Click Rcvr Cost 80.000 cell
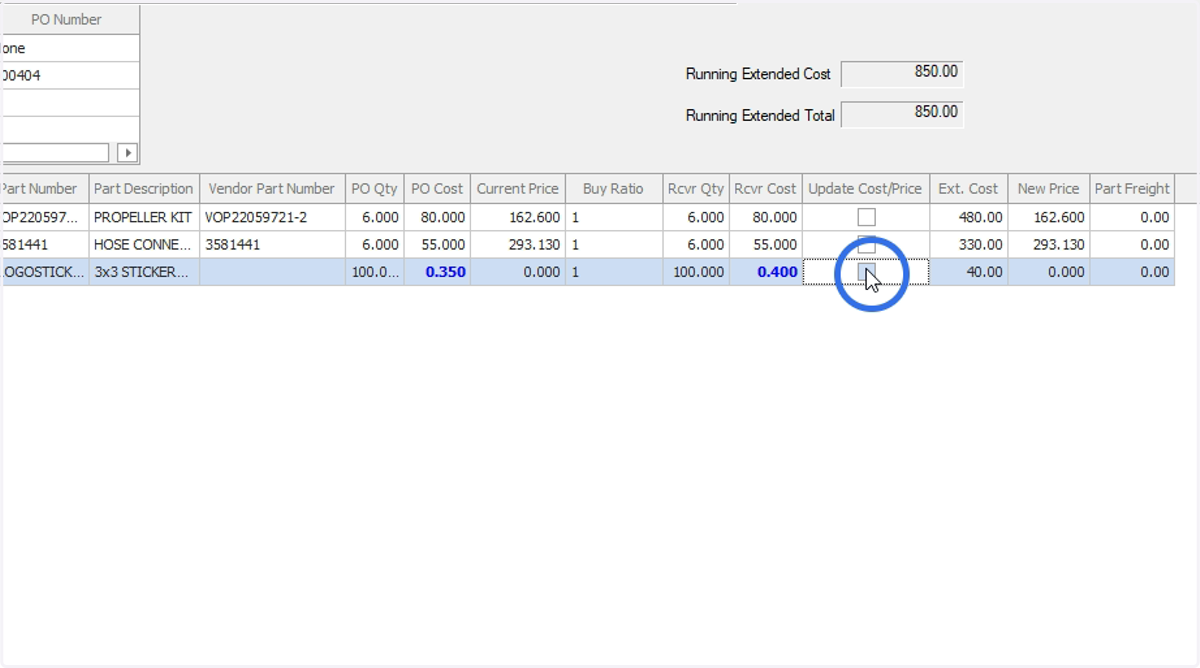 [765, 217]
